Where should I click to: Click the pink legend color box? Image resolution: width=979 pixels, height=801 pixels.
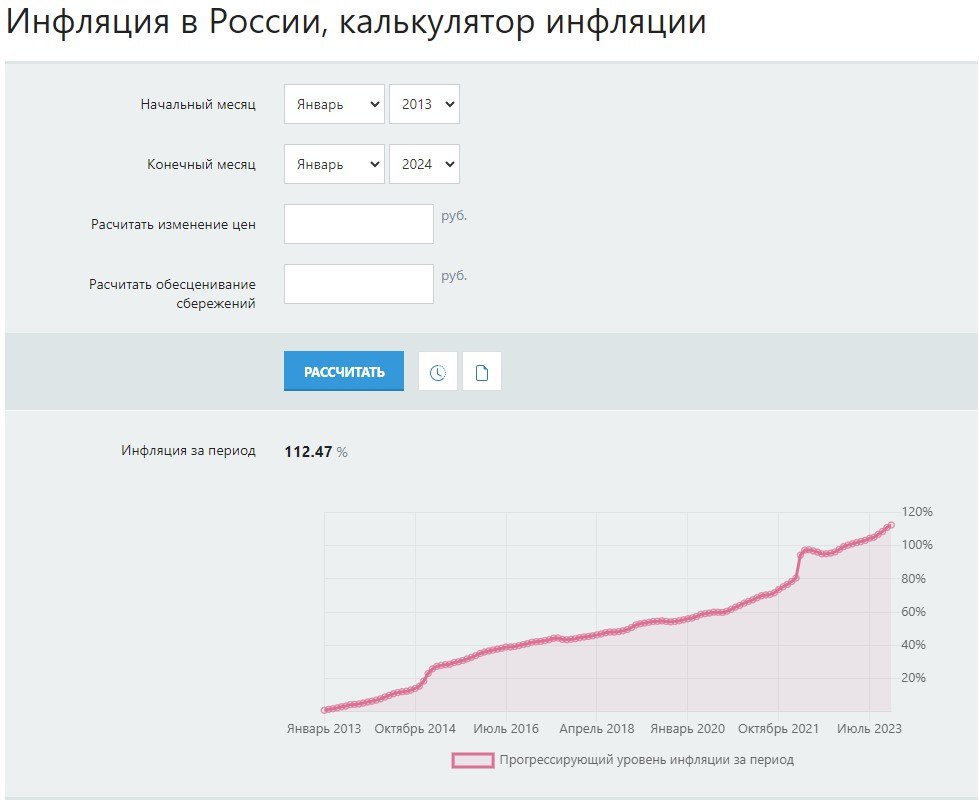coord(472,760)
